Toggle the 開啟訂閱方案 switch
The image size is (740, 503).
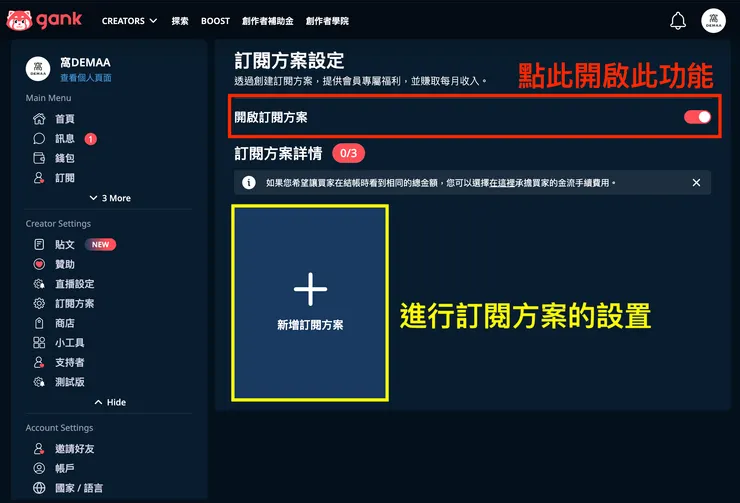(x=697, y=117)
